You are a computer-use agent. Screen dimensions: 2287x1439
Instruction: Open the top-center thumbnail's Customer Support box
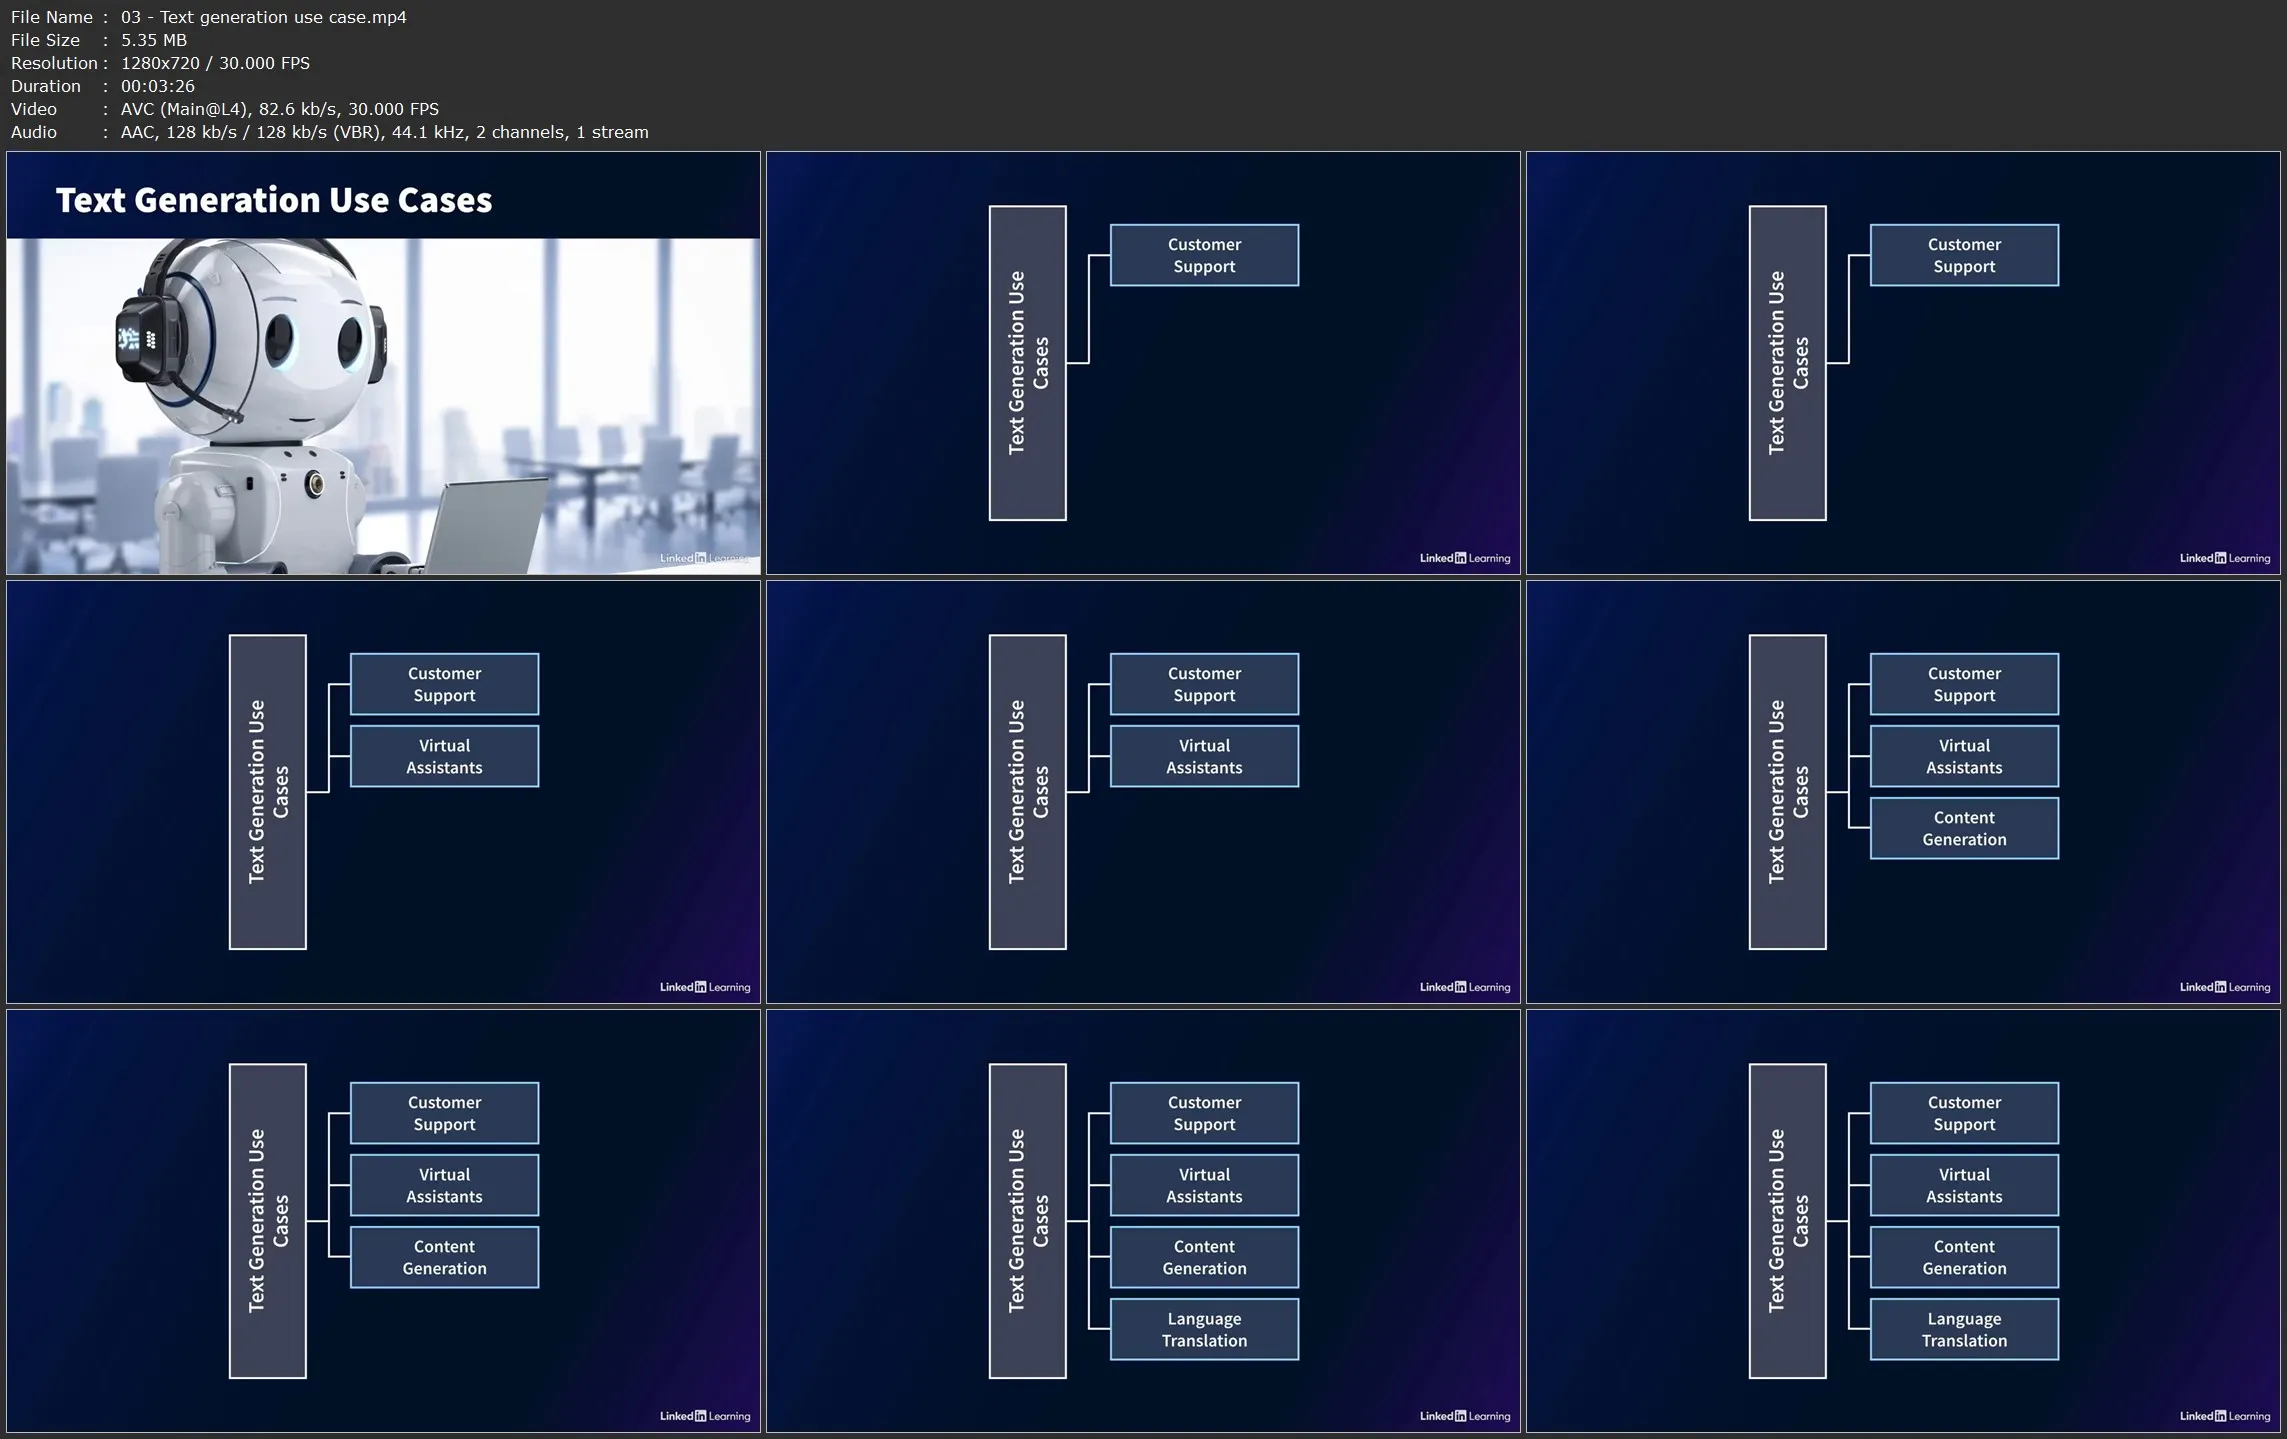tap(1204, 255)
